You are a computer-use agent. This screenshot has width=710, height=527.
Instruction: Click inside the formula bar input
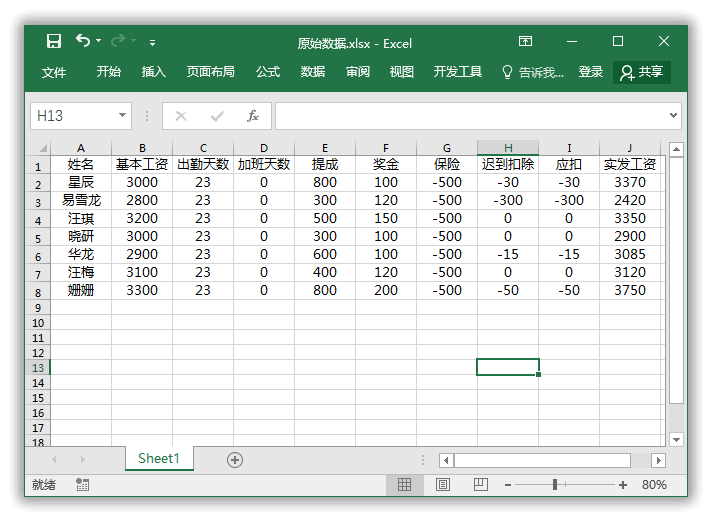click(471, 116)
